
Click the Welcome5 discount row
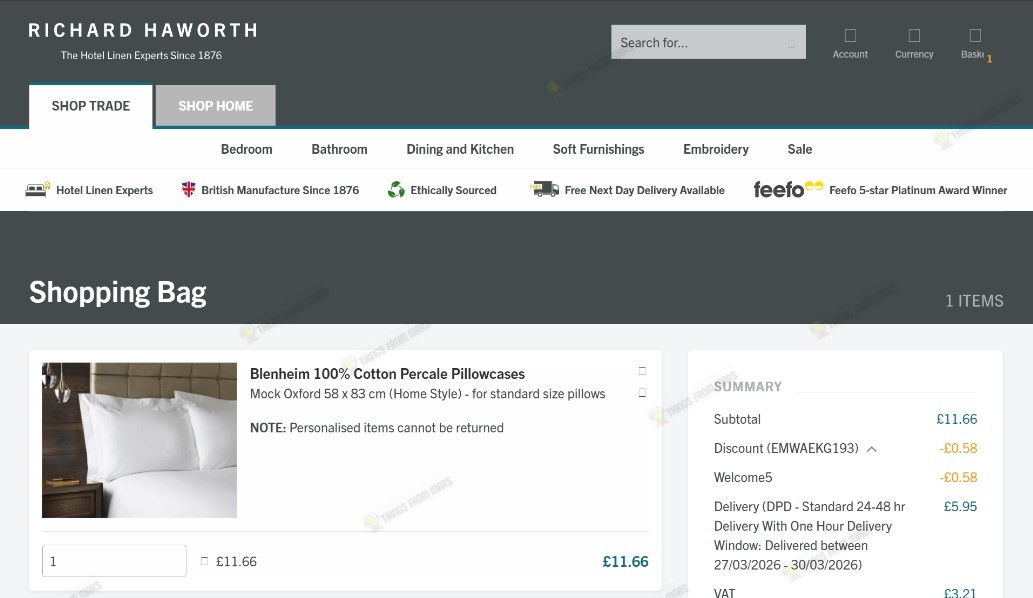click(x=845, y=477)
